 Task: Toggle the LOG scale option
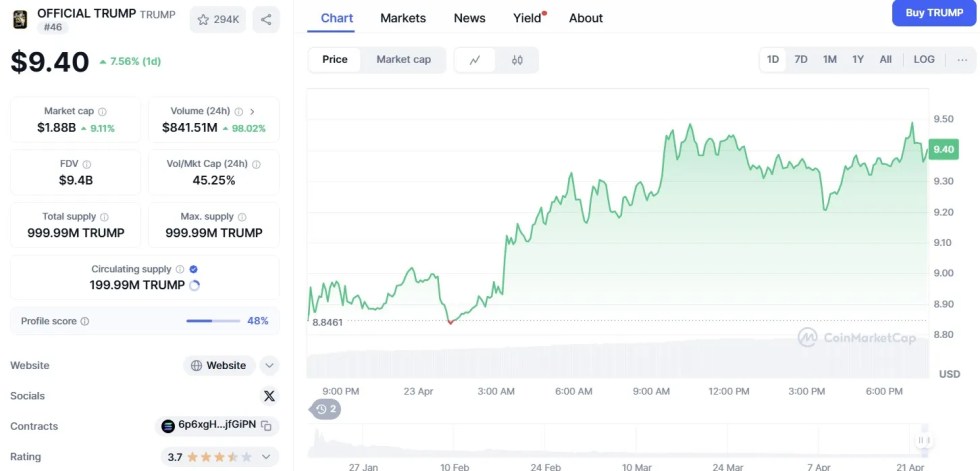(924, 59)
